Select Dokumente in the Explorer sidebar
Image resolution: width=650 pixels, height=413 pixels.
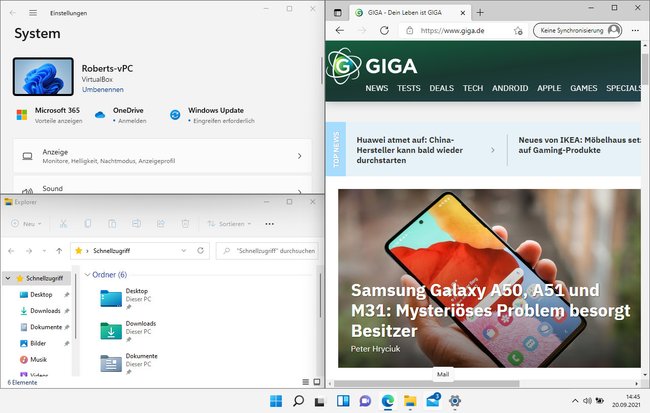[46, 327]
